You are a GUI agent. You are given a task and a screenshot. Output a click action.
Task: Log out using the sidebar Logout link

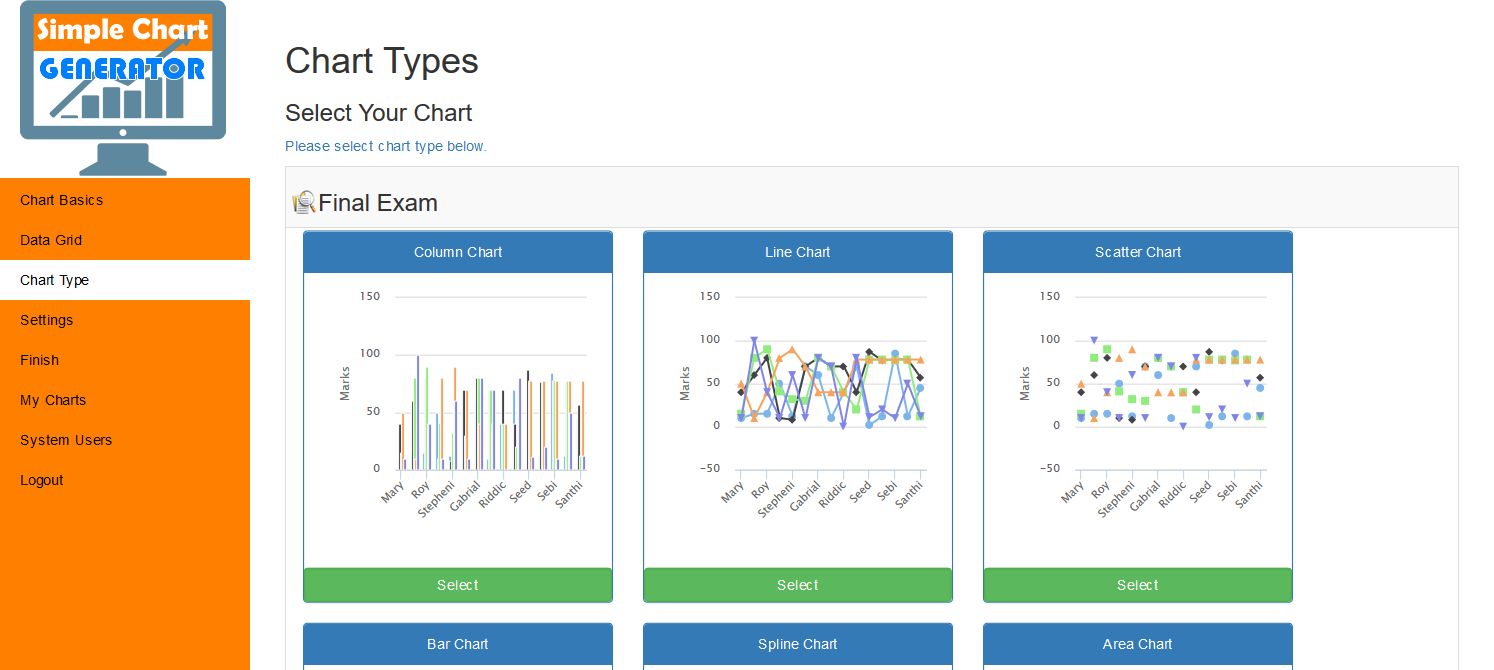pyautogui.click(x=42, y=480)
